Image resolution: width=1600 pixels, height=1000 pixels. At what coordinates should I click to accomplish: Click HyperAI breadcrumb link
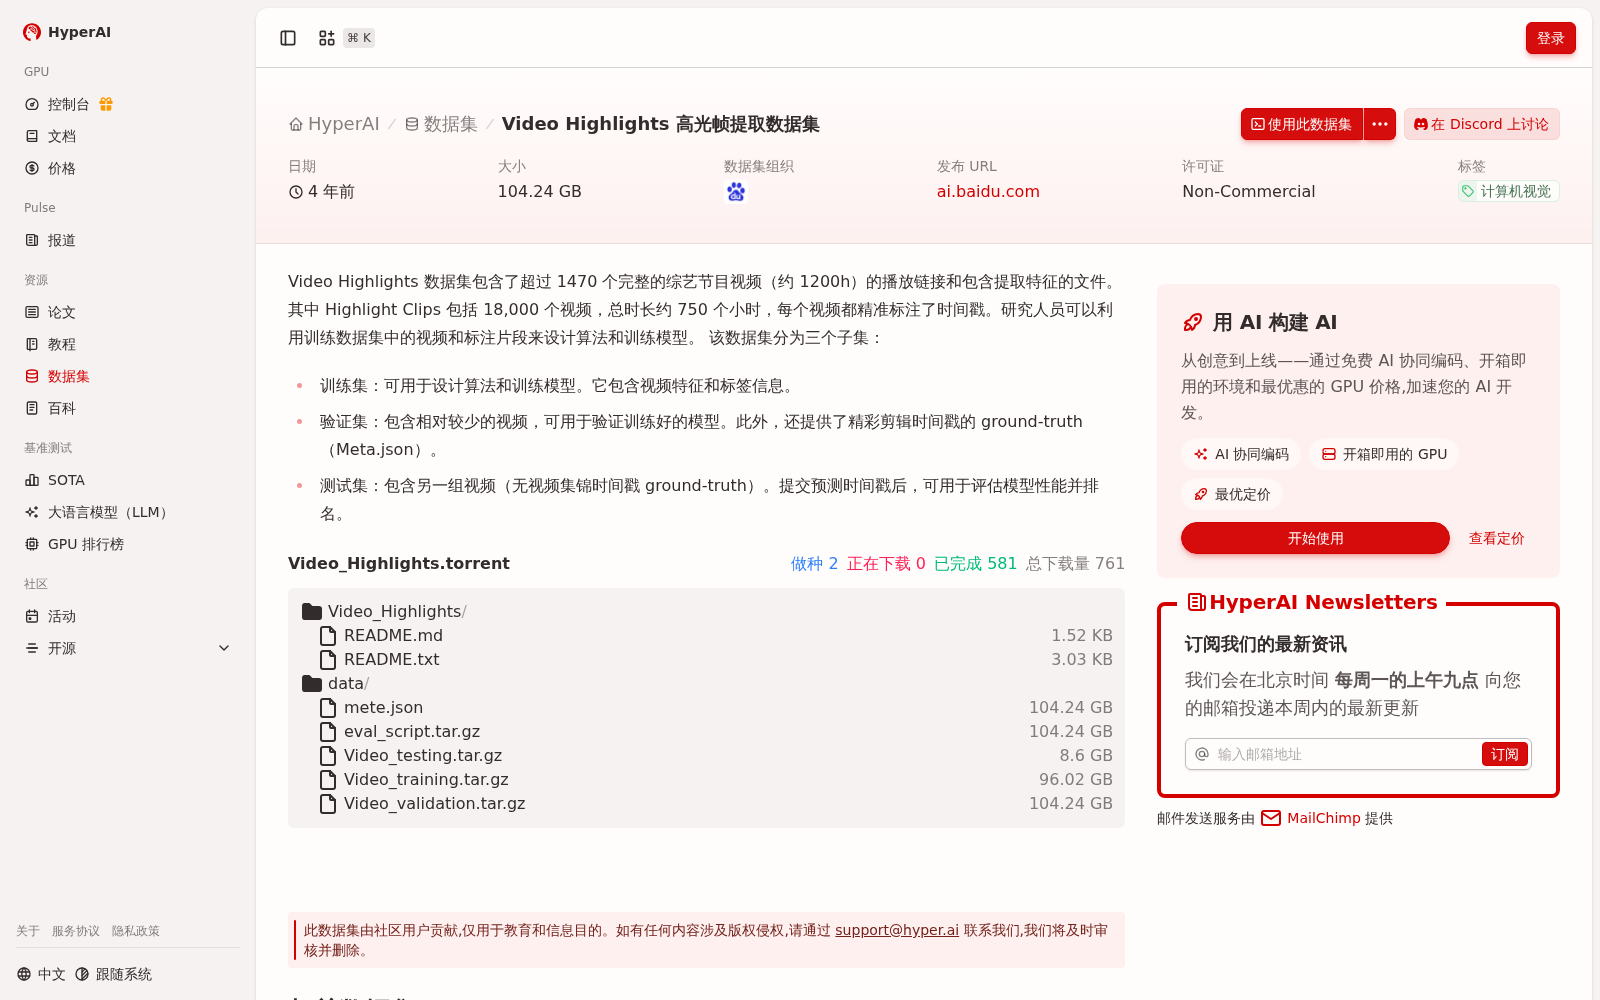pyautogui.click(x=334, y=124)
